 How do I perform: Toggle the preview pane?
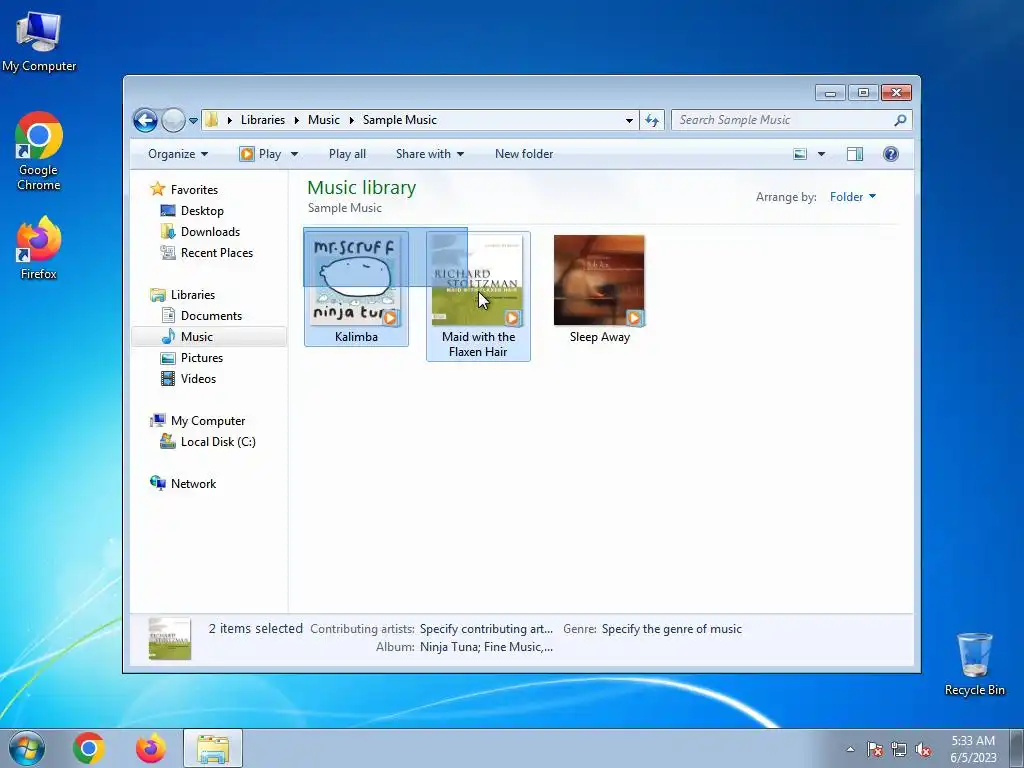tap(855, 154)
